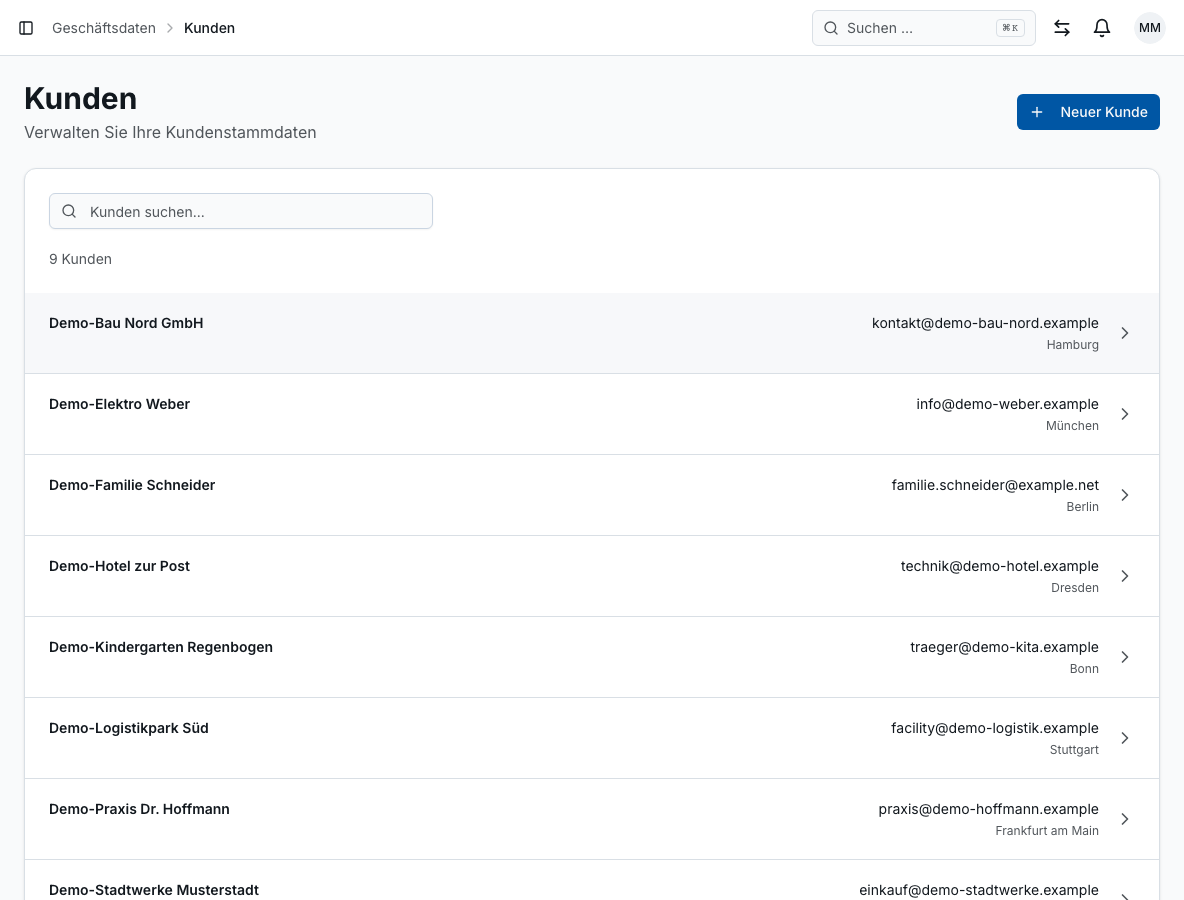The height and width of the screenshot is (900, 1184).
Task: Open chevron for Demo-Logistikpark Süd
Action: 1124,738
